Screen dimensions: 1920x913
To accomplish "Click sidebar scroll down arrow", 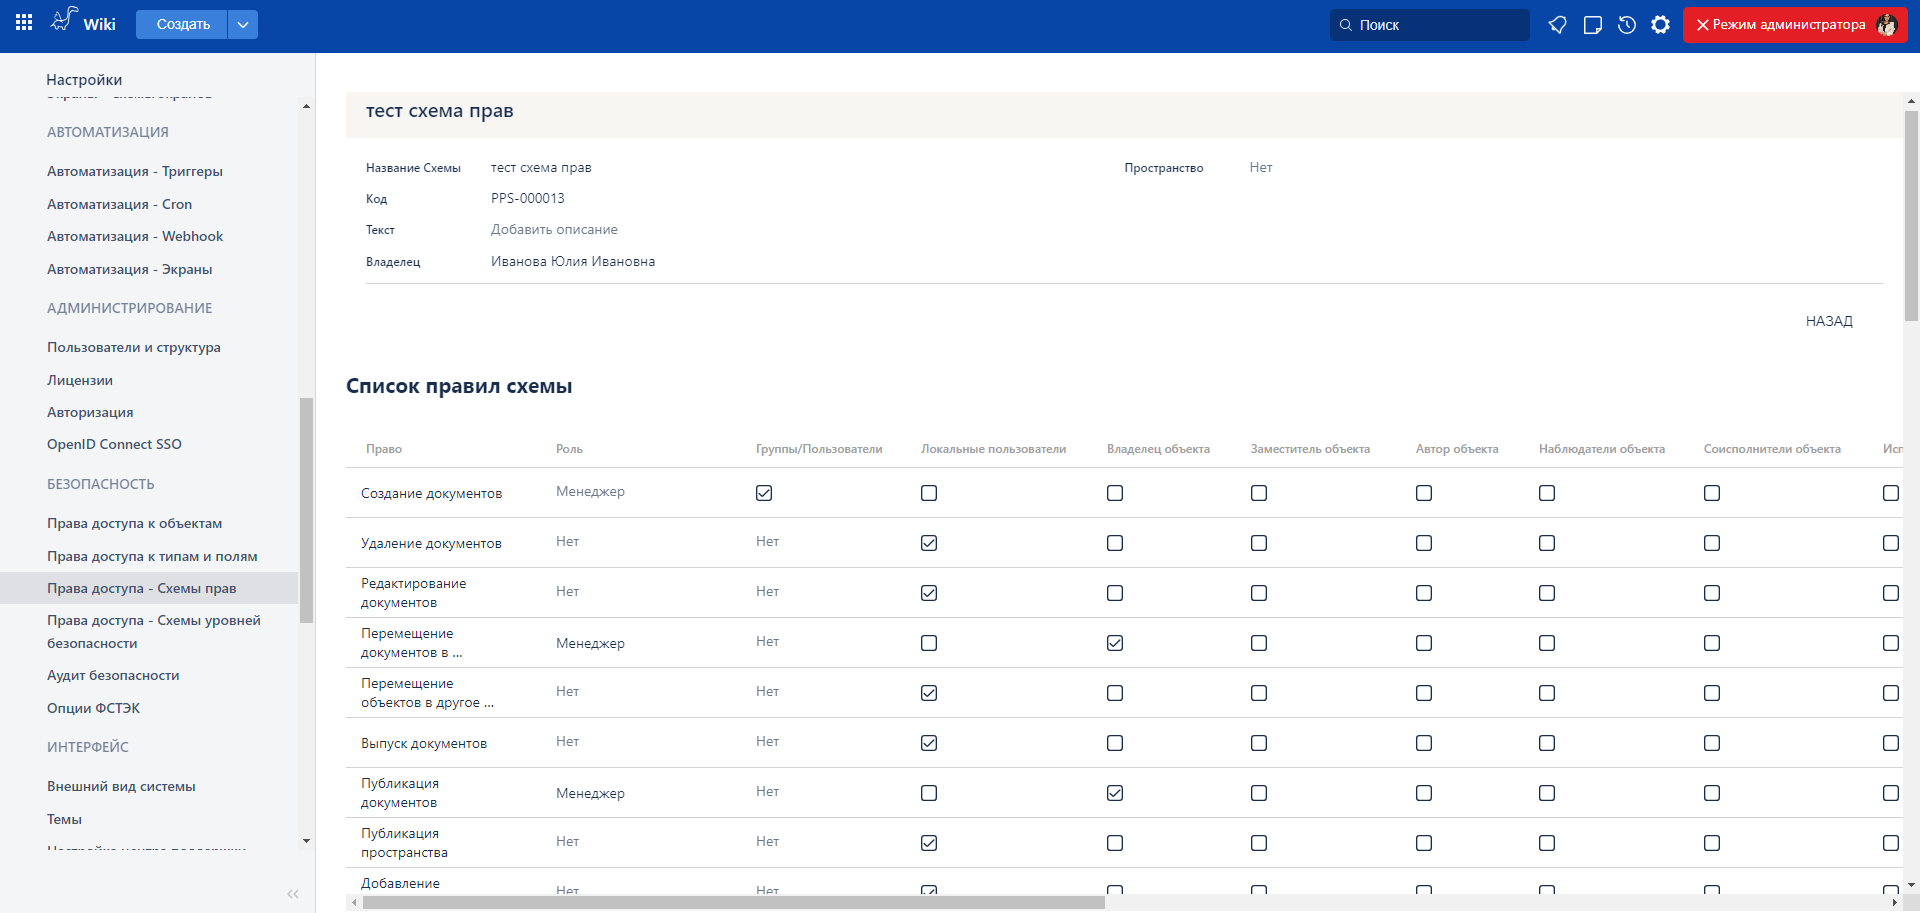I will (306, 841).
